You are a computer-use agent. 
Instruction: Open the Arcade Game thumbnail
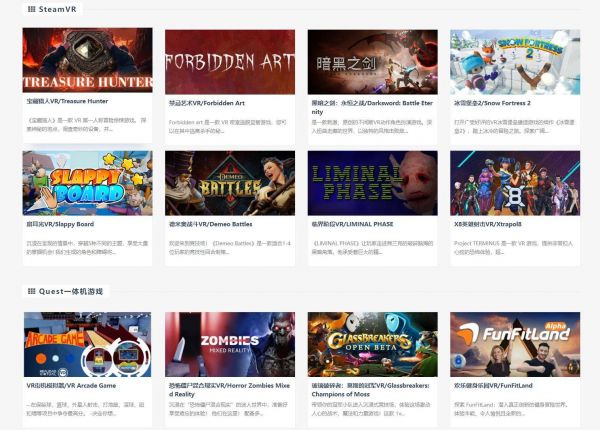coord(87,344)
